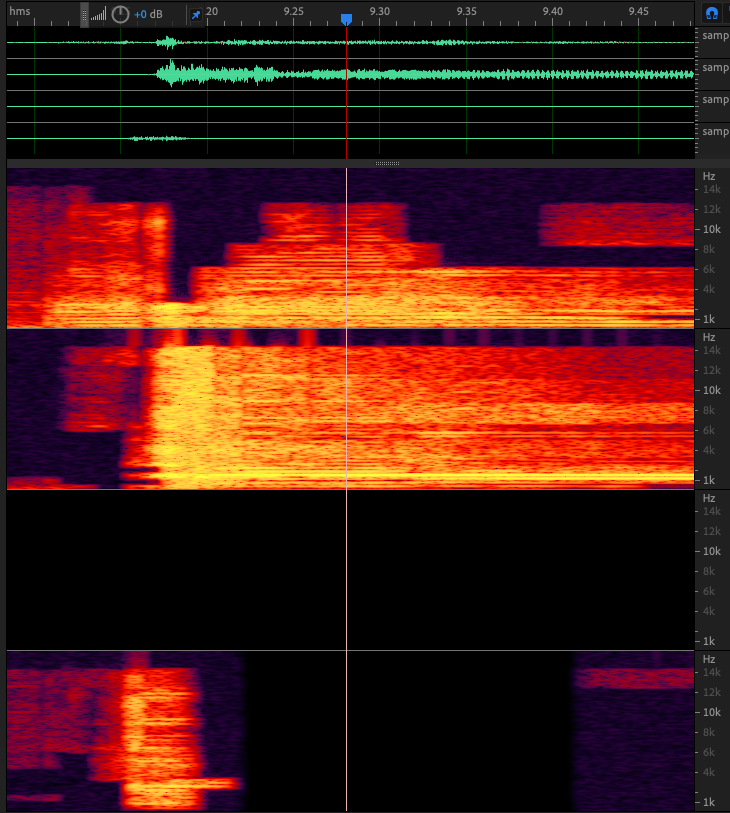Click the +0 dB gain value
The width and height of the screenshot is (730, 813).
[x=148, y=14]
